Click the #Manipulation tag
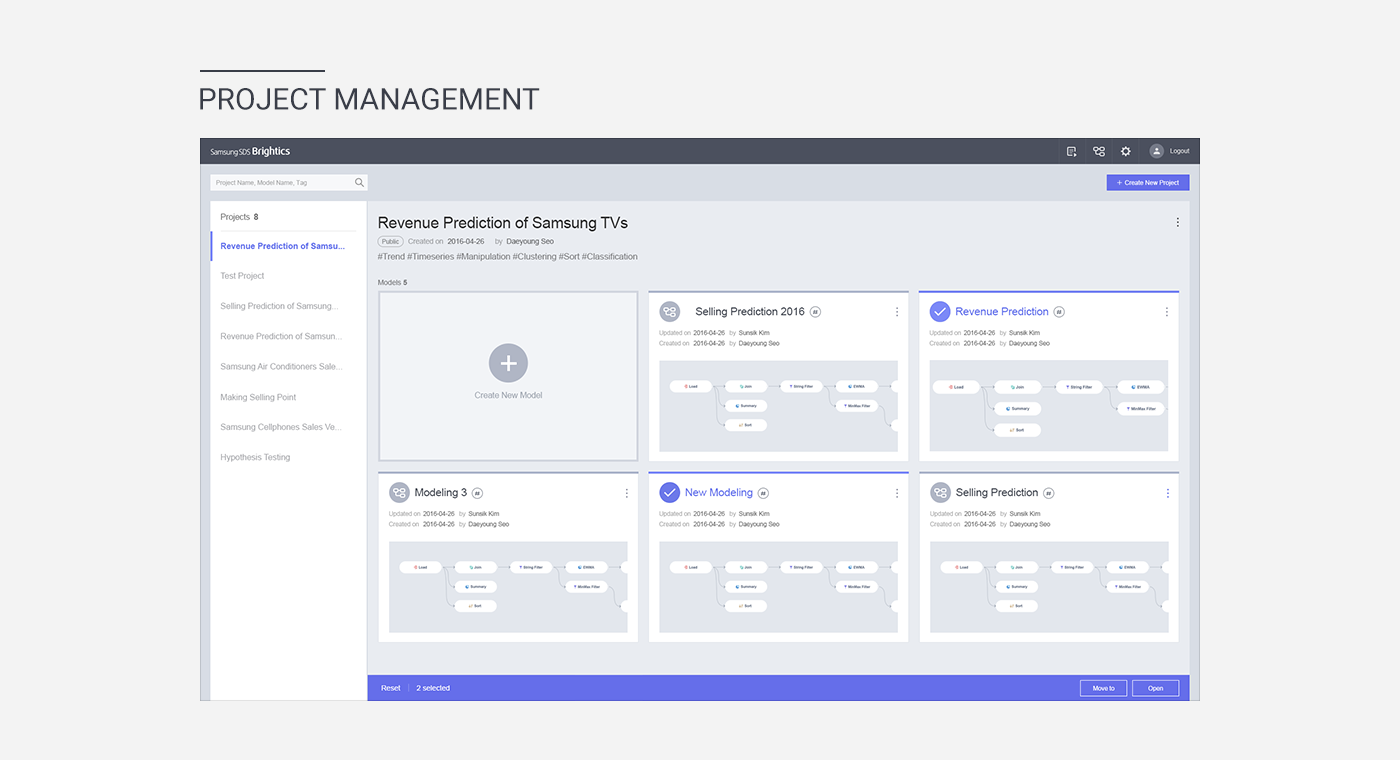This screenshot has width=1400, height=760. (x=483, y=257)
